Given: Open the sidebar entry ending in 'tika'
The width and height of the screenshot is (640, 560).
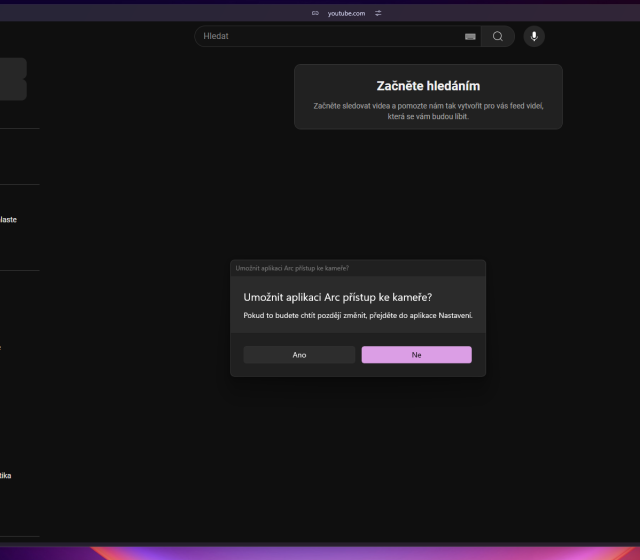Looking at the screenshot, I should [6, 475].
